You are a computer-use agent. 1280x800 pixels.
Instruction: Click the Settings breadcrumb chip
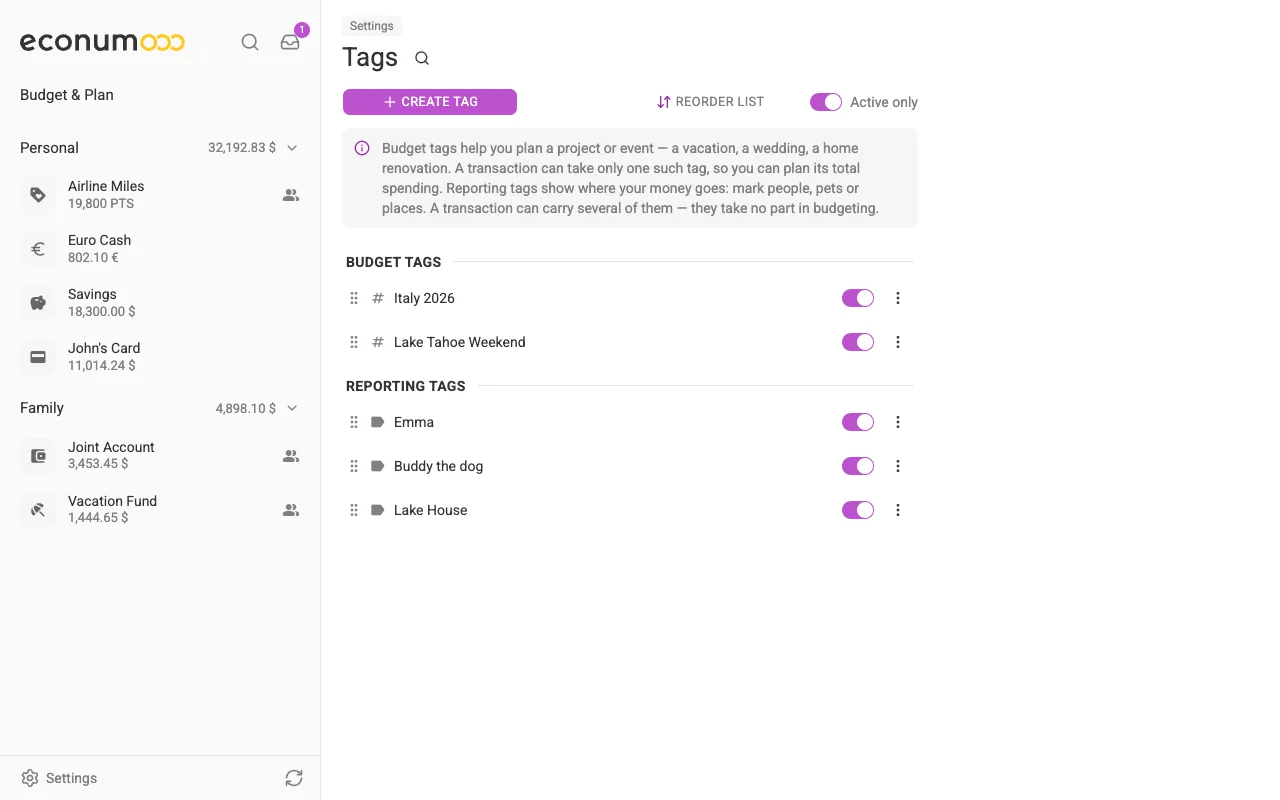[x=372, y=27]
